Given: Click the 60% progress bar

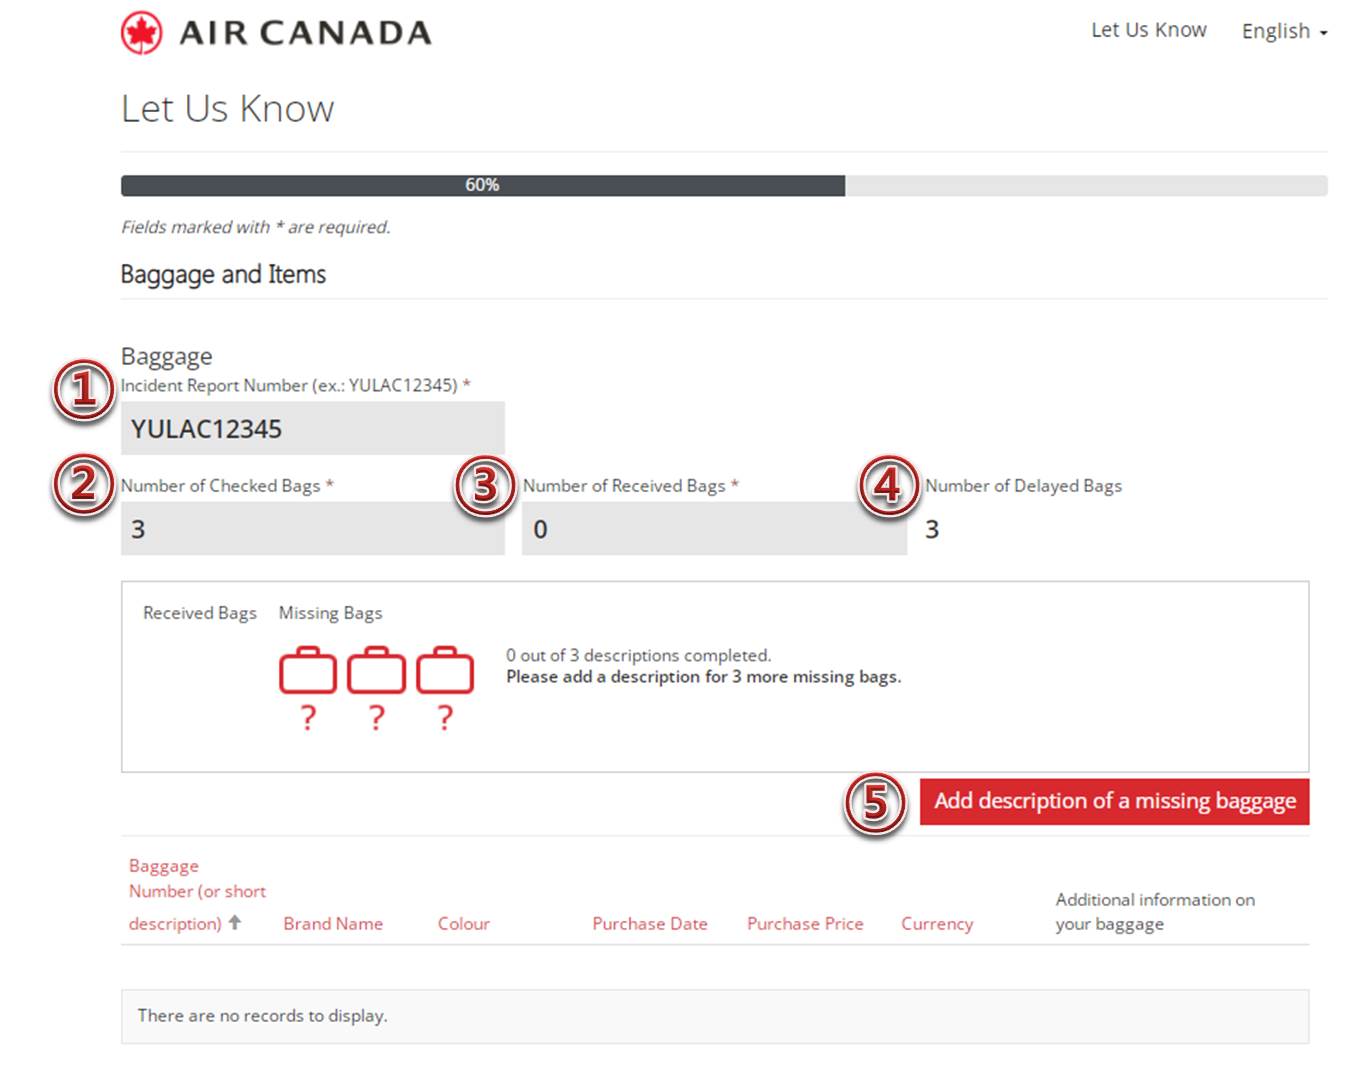Looking at the screenshot, I should tap(724, 185).
